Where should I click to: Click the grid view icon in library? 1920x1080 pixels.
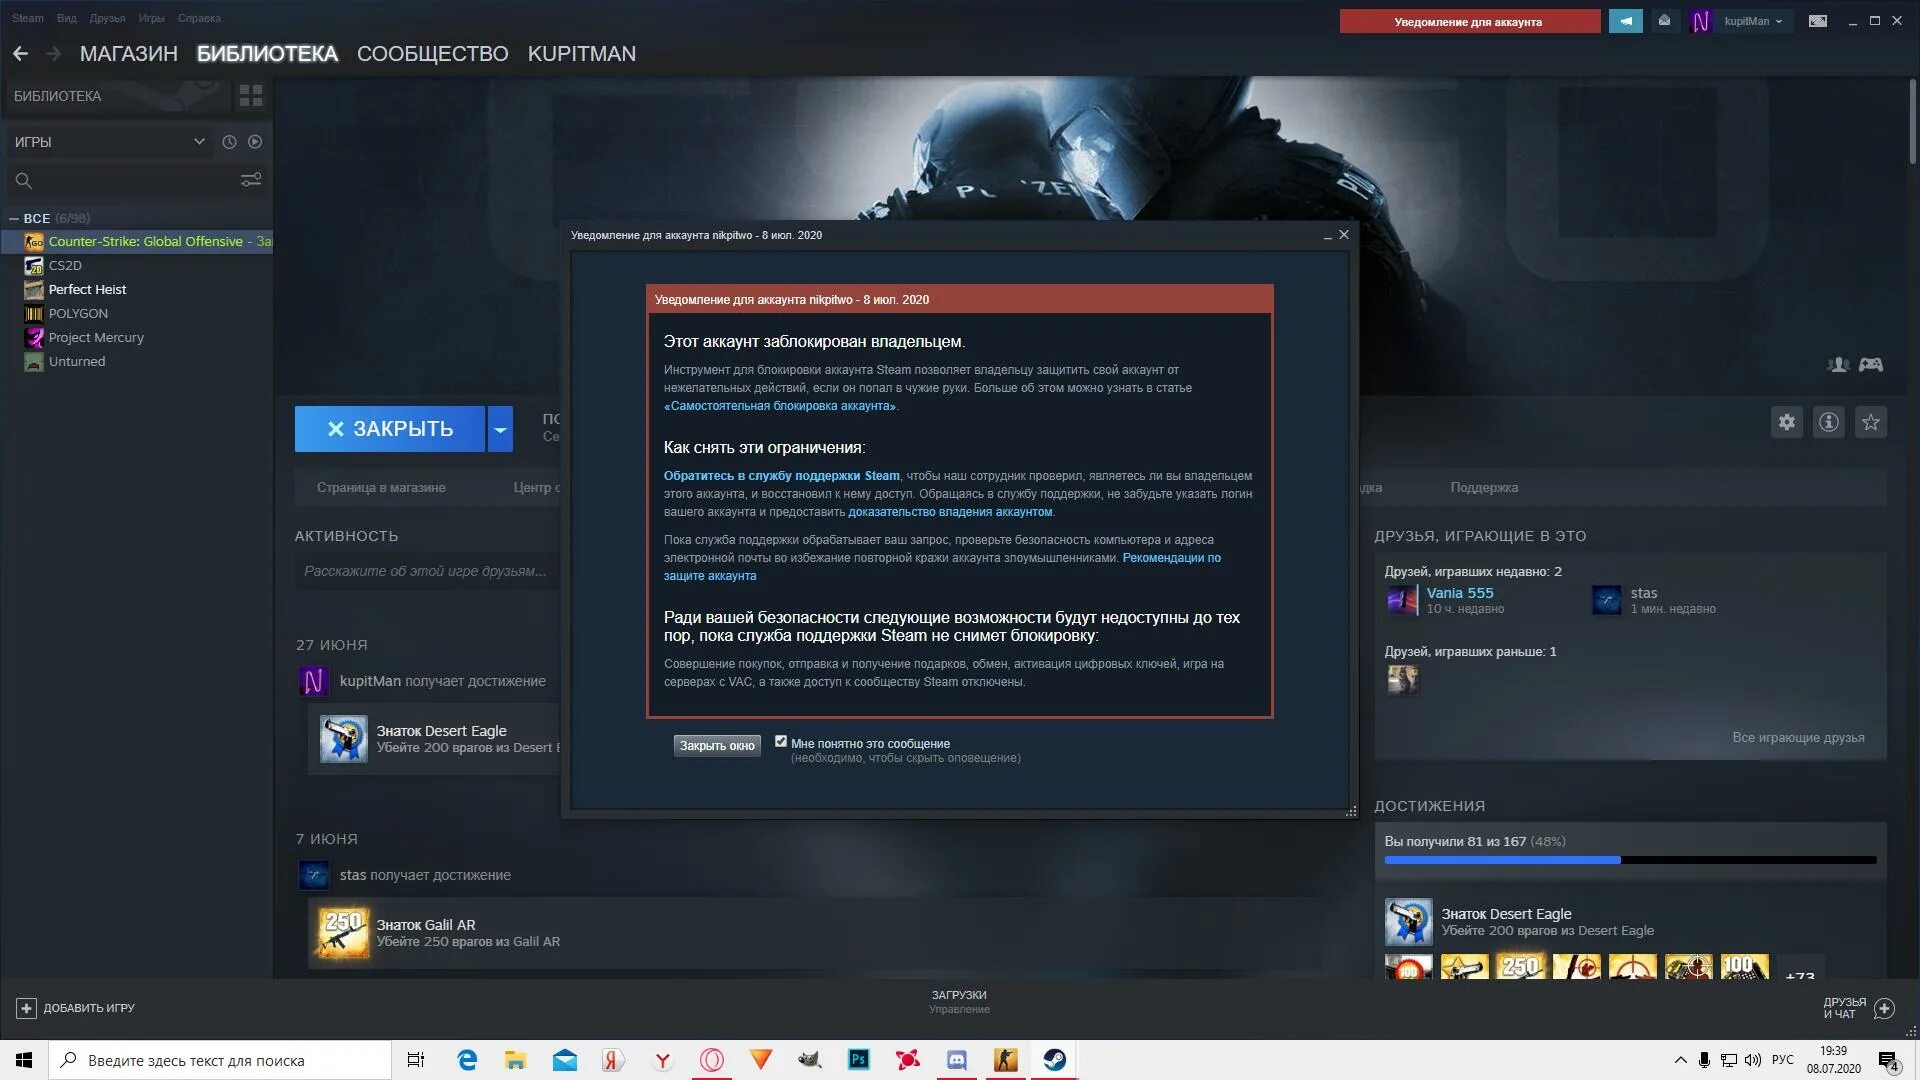pyautogui.click(x=251, y=95)
